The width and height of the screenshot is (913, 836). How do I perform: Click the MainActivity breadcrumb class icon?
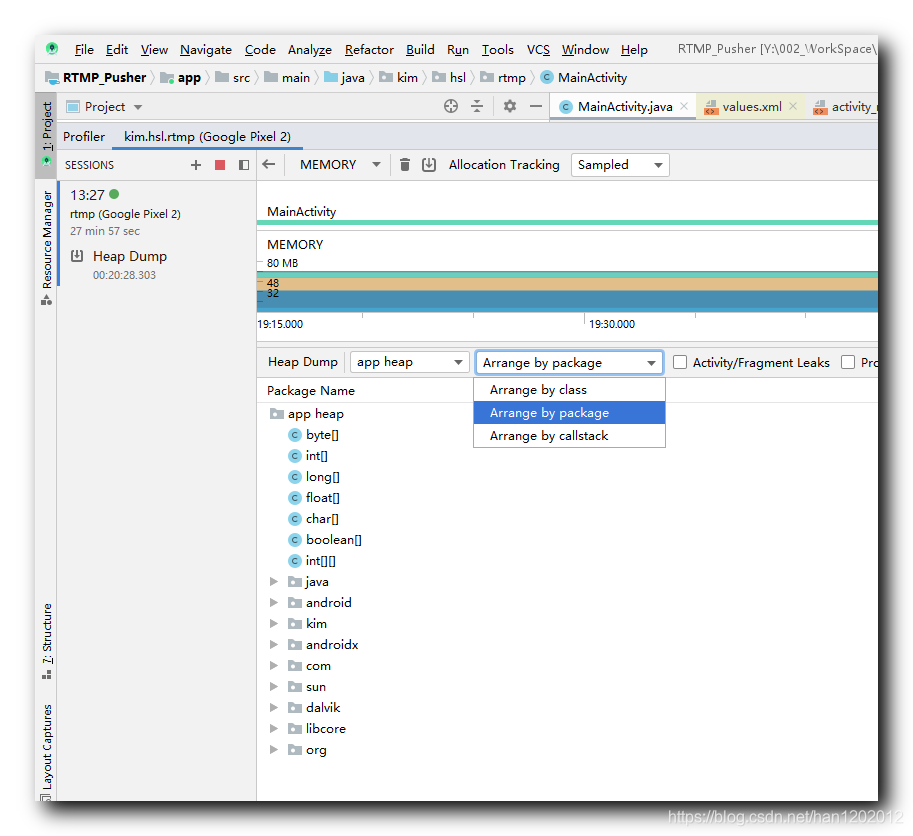tap(547, 77)
